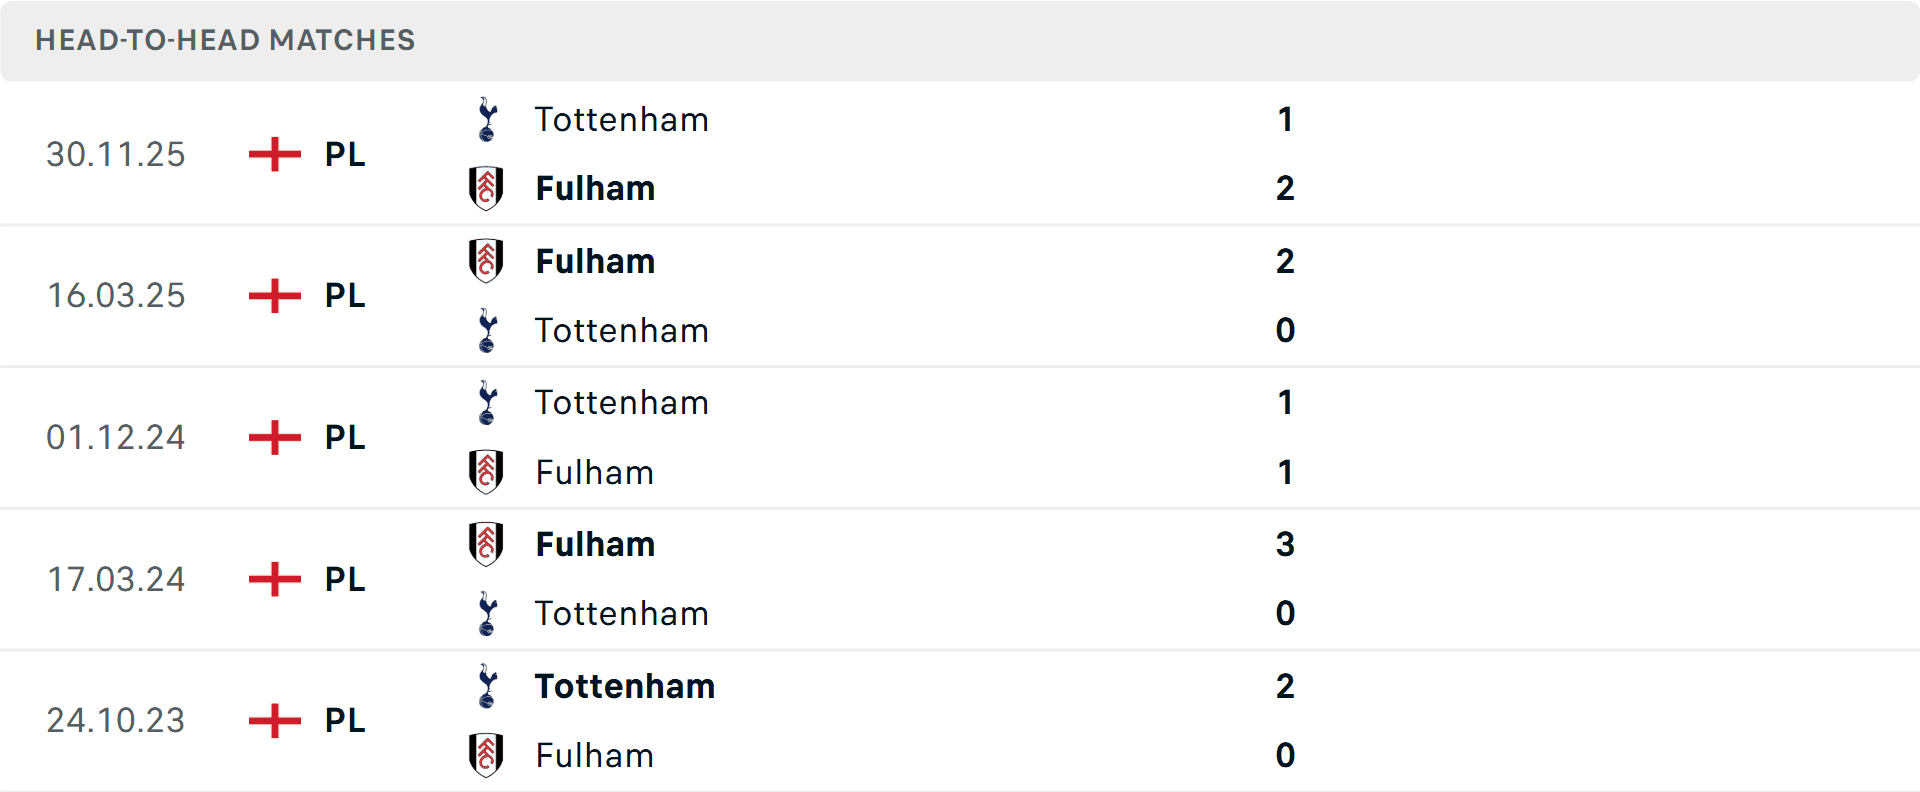Click the Tottenham crest in the 24.10.23 match
The image size is (1920, 792).
[x=487, y=687]
